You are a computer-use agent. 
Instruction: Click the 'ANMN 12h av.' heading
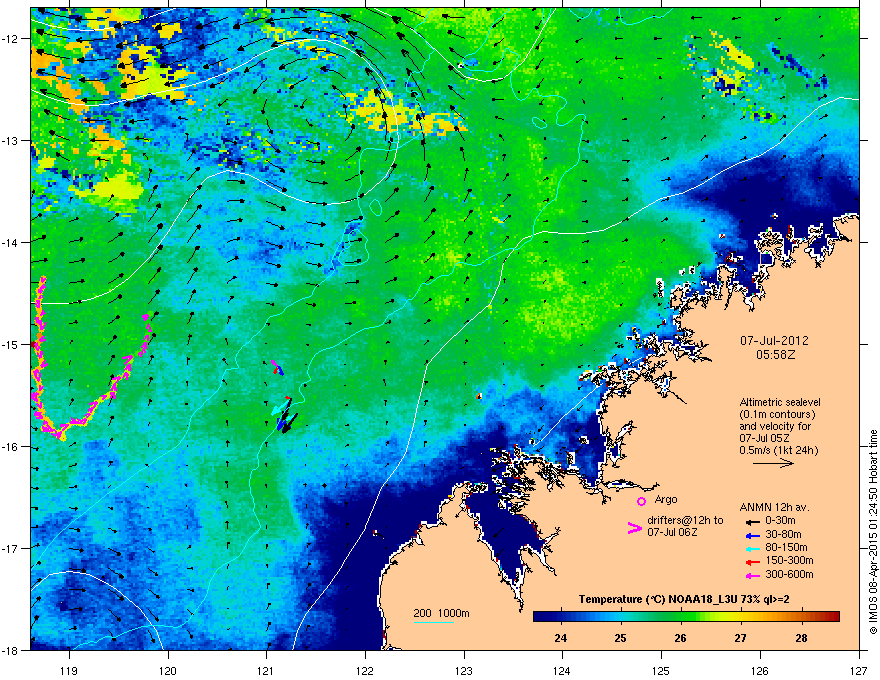click(x=774, y=507)
